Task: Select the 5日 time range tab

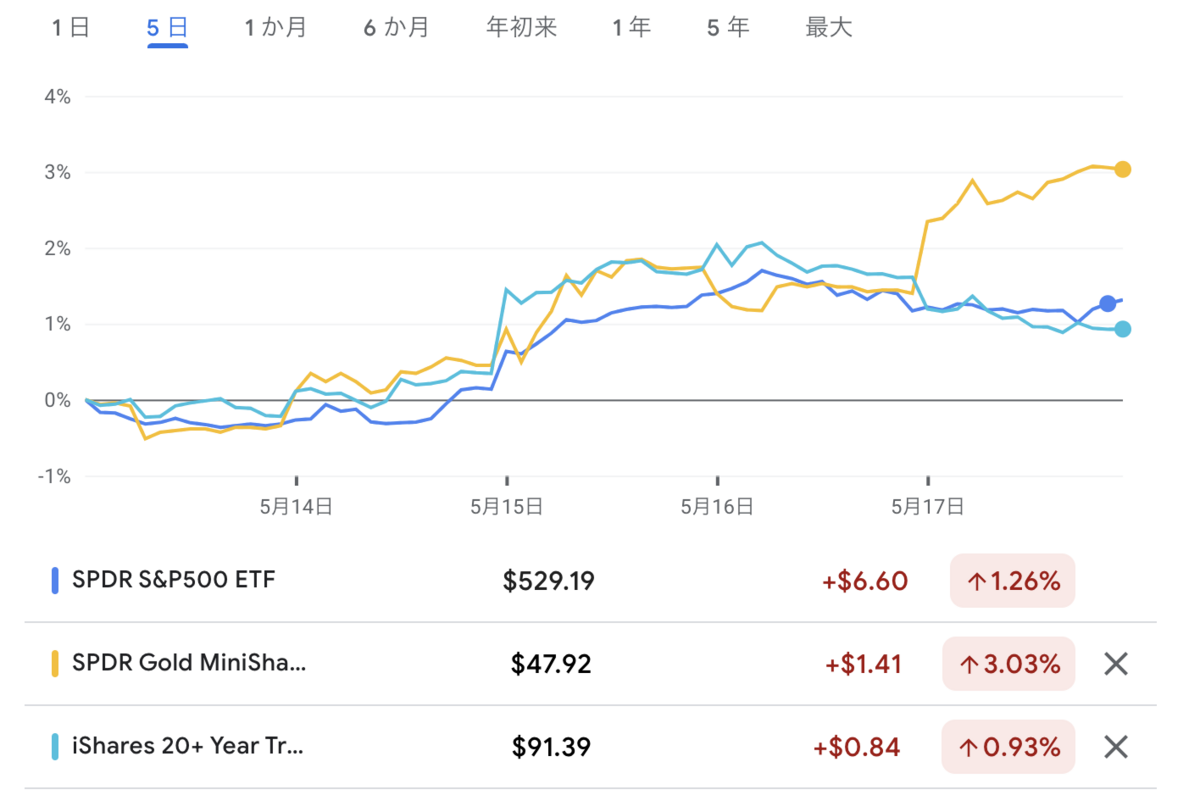Action: pyautogui.click(x=168, y=28)
